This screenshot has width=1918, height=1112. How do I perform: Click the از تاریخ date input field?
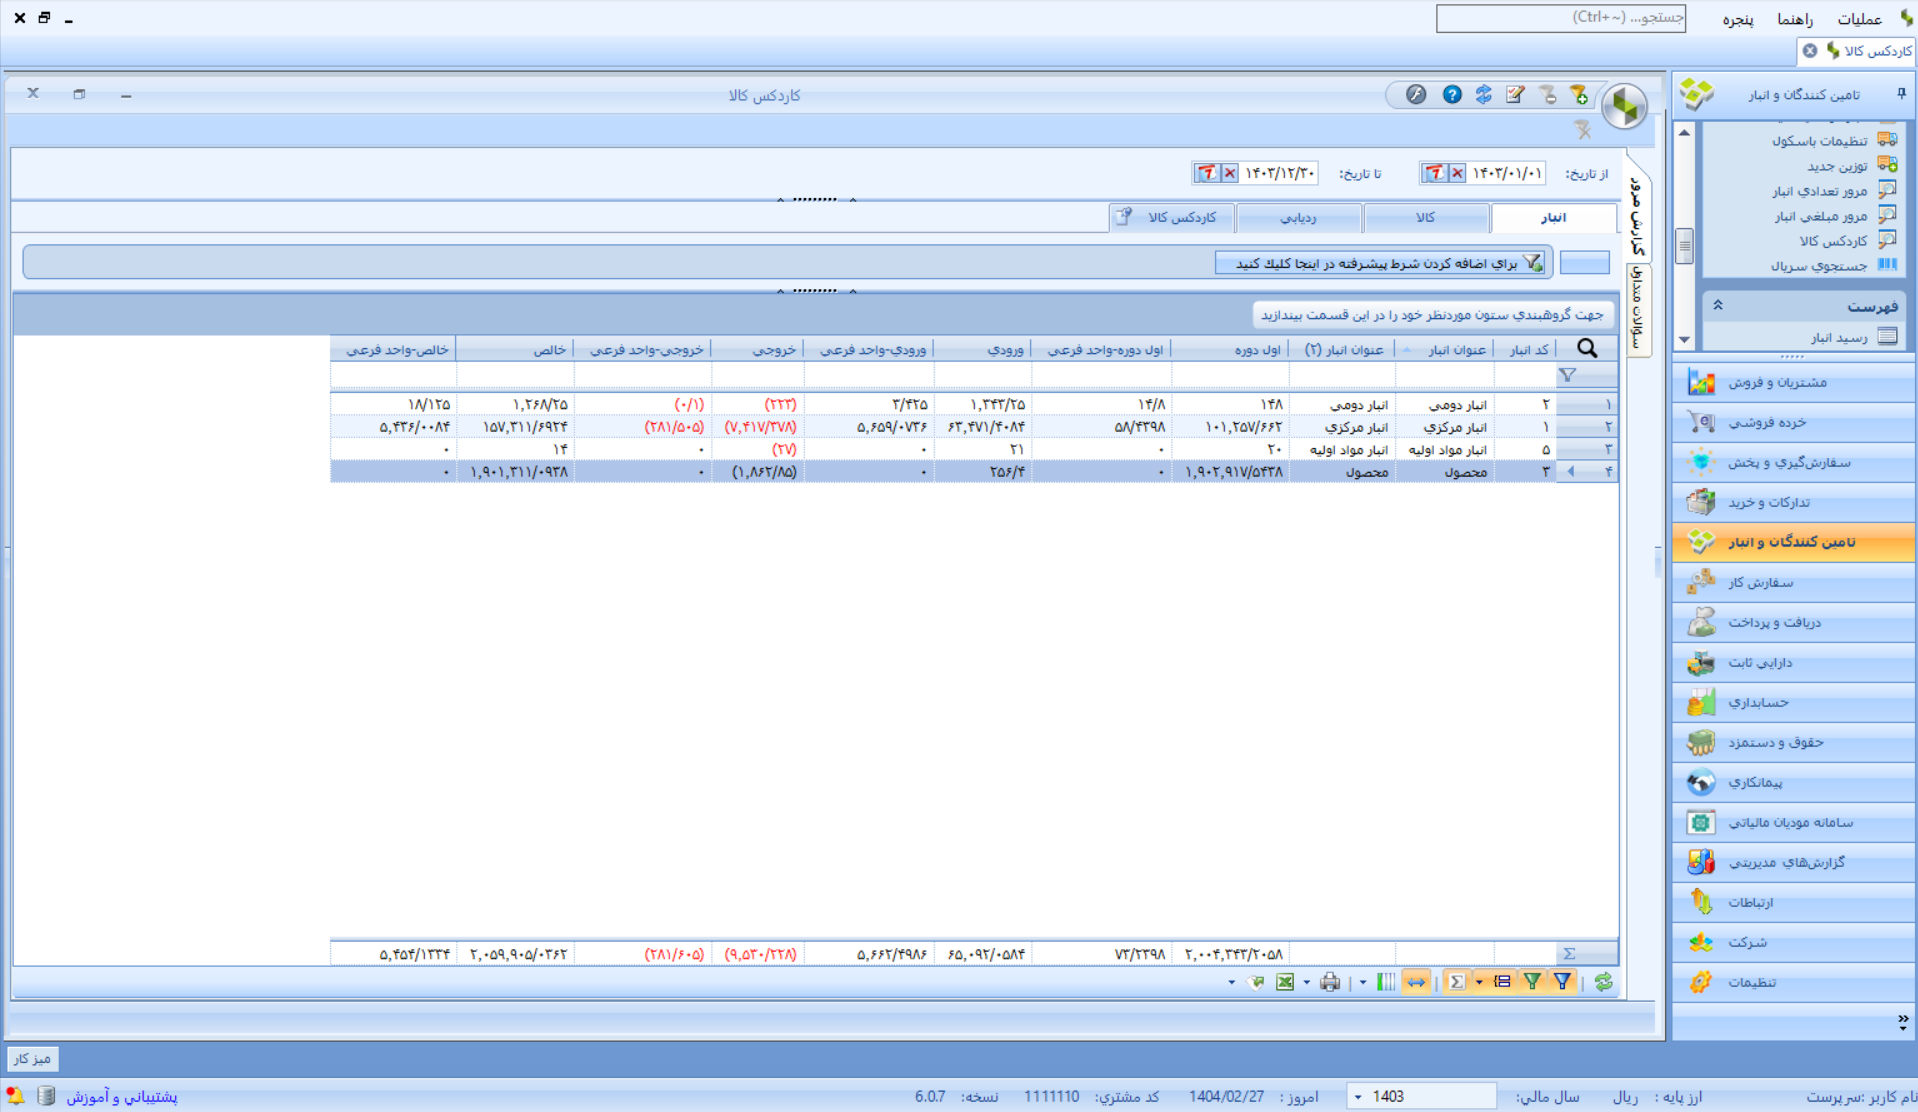[x=1507, y=173]
